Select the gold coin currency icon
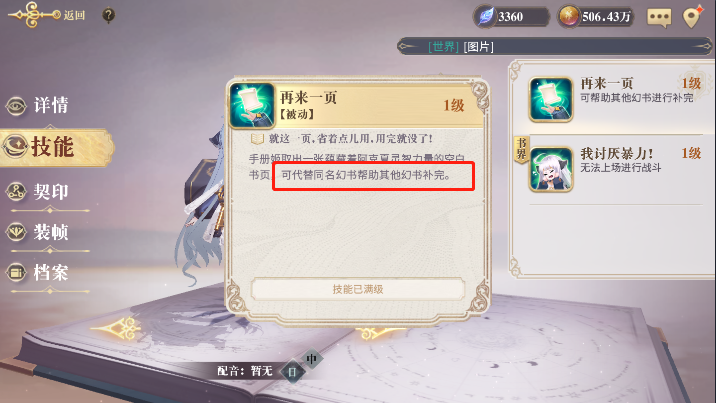The image size is (716, 403). (569, 17)
